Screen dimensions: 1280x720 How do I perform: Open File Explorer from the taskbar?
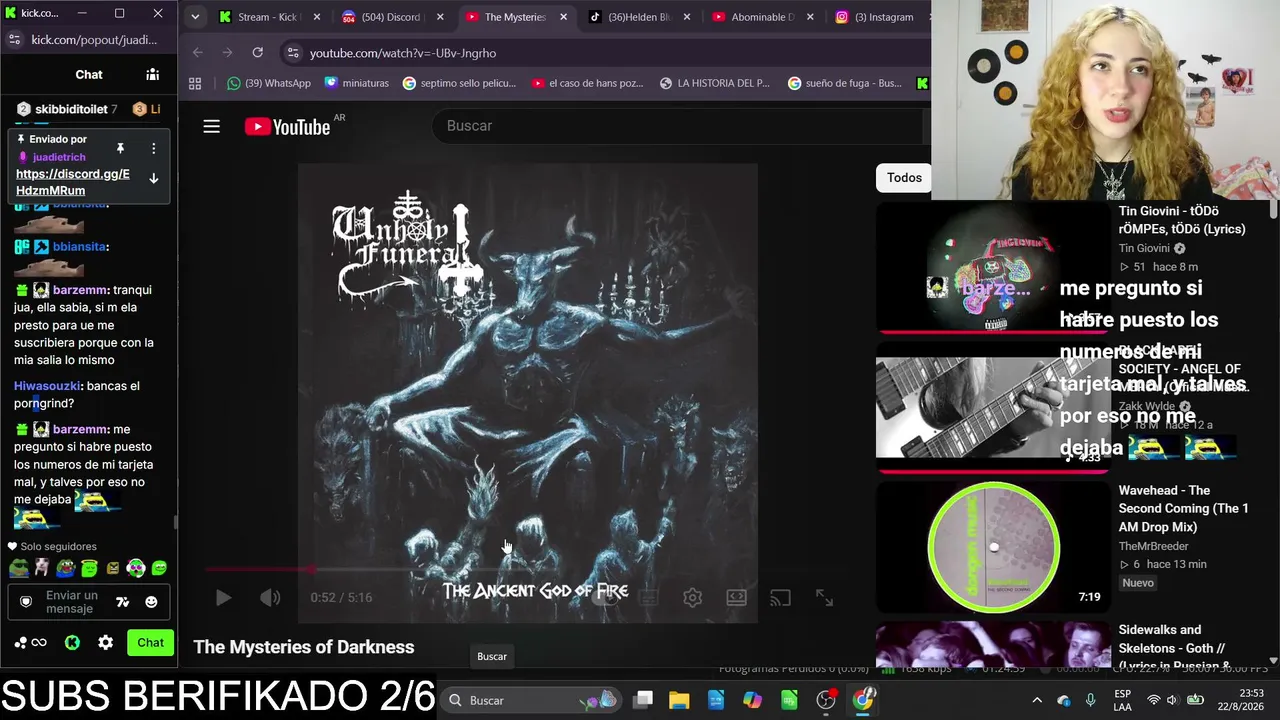coord(679,700)
